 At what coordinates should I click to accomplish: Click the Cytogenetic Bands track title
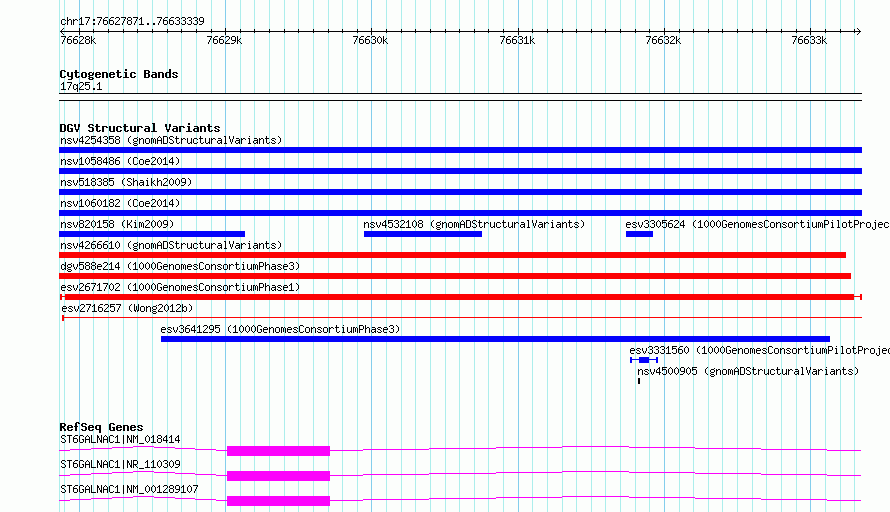pyautogui.click(x=119, y=74)
